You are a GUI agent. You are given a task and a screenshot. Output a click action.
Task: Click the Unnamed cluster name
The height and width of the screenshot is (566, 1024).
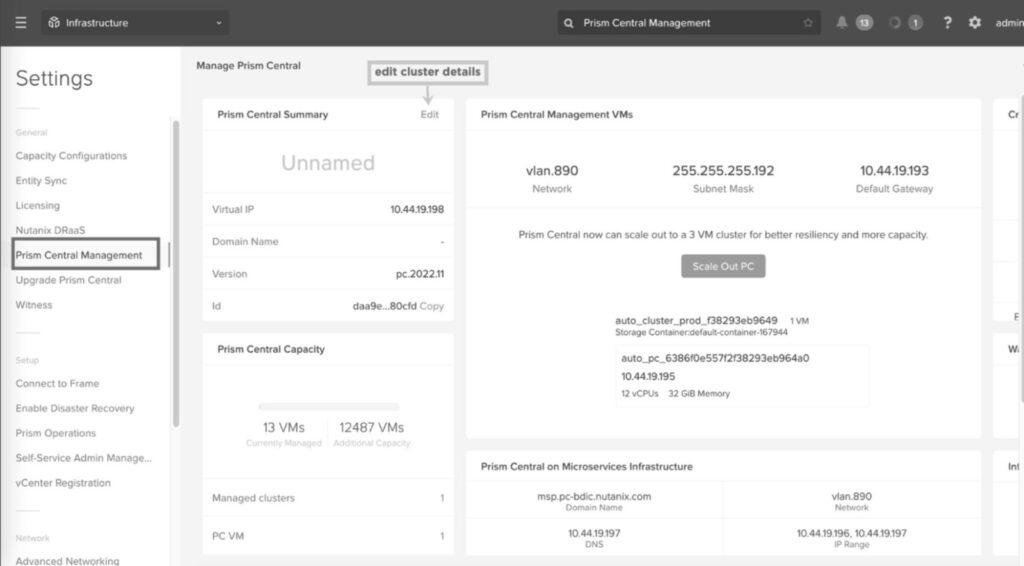[328, 162]
